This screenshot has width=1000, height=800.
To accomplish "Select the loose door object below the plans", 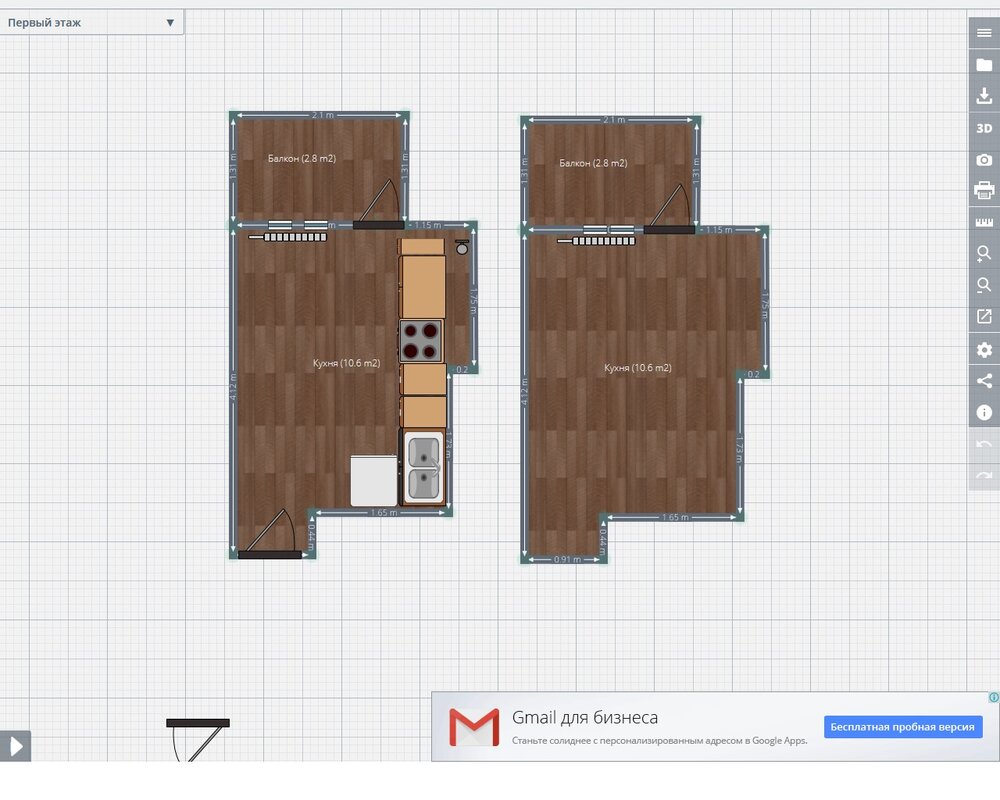I will [x=198, y=740].
